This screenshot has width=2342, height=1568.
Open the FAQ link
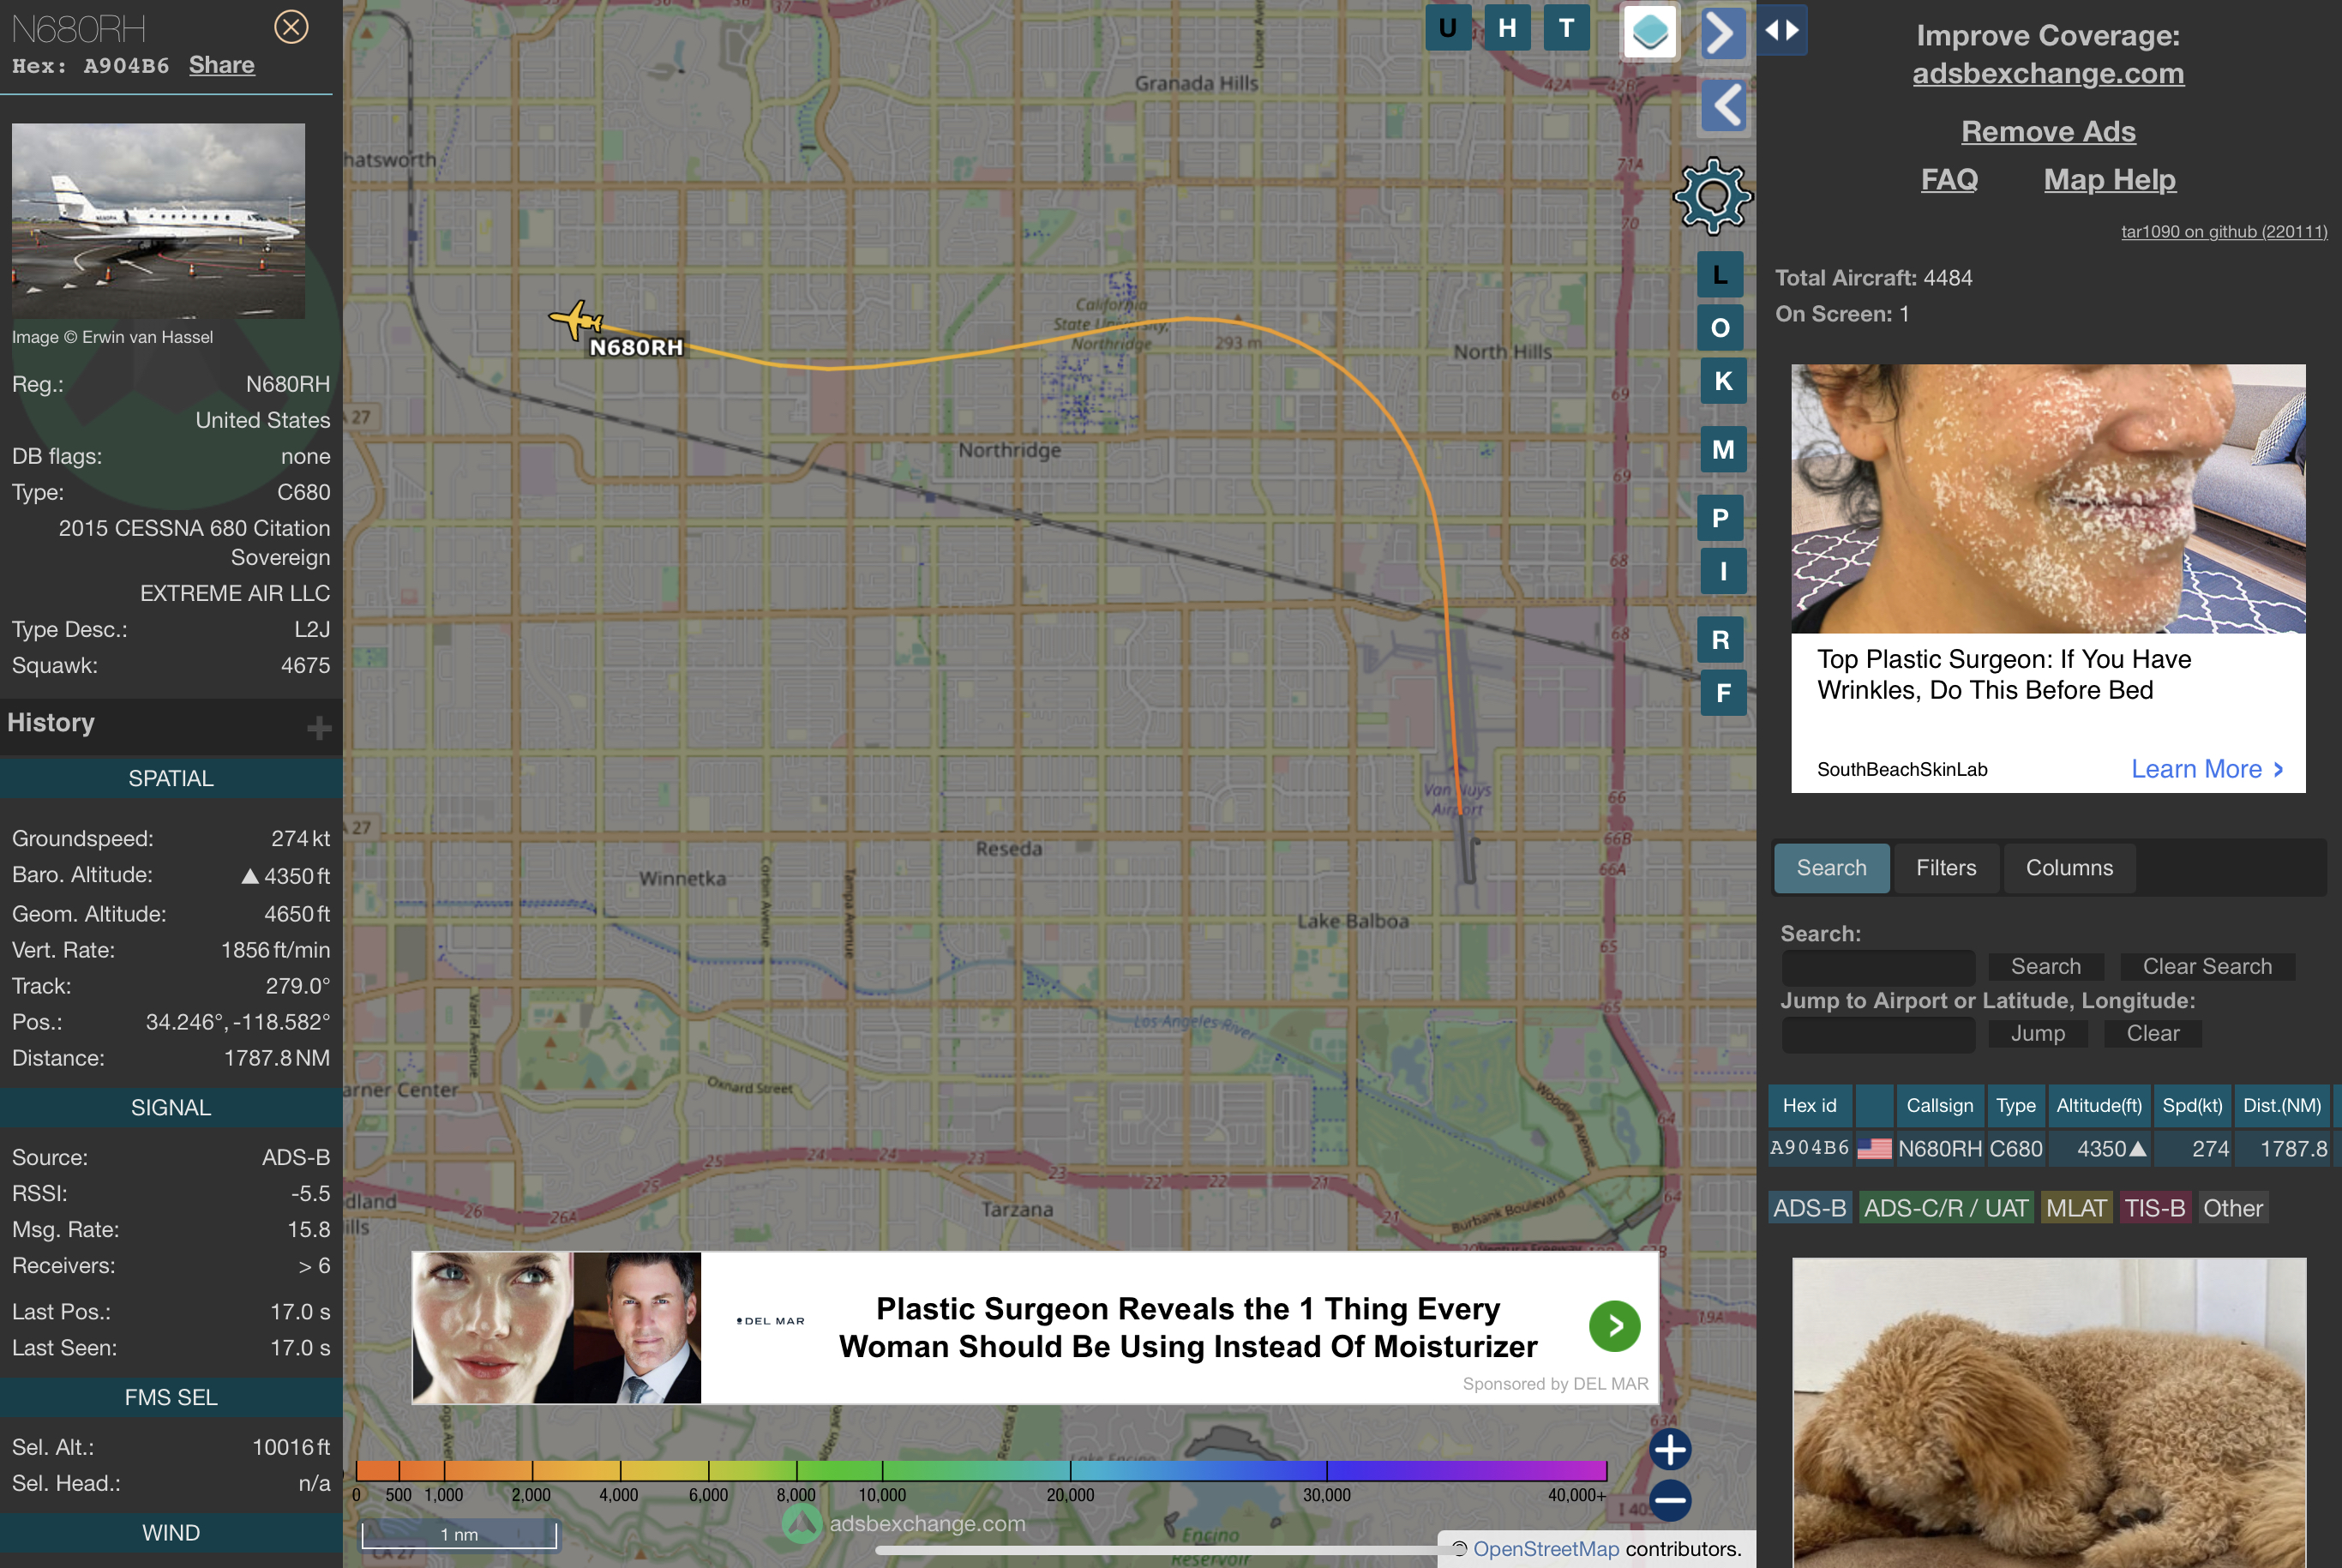pyautogui.click(x=1949, y=180)
